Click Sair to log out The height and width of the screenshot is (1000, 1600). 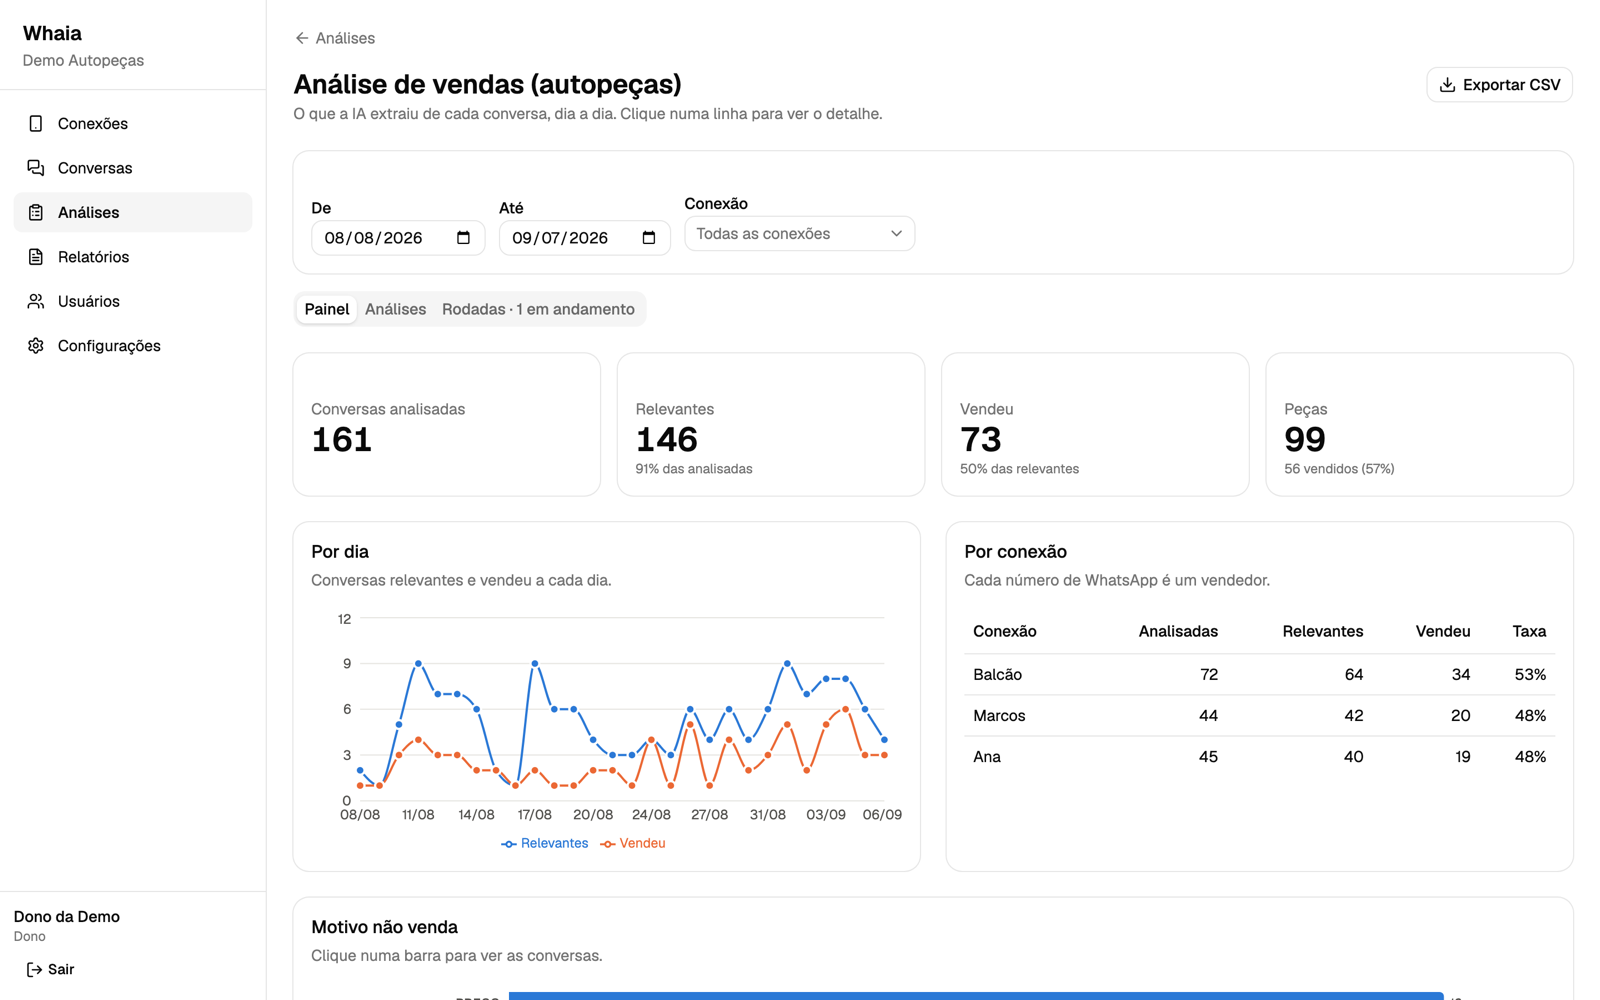click(x=50, y=969)
